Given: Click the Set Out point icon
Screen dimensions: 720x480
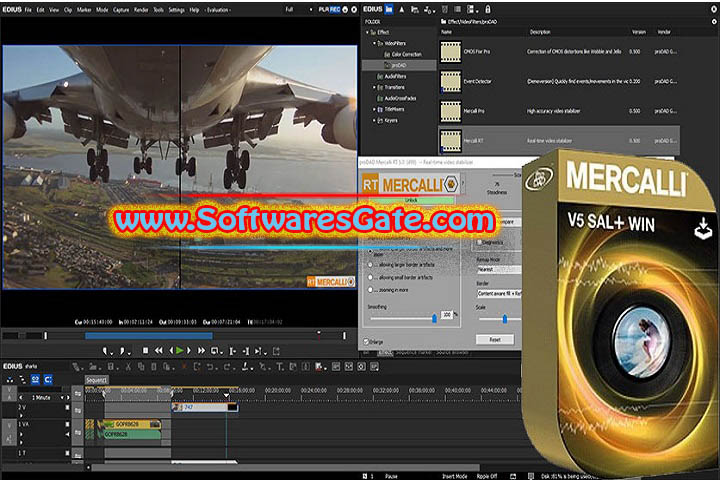Looking at the screenshot, I should [x=124, y=351].
